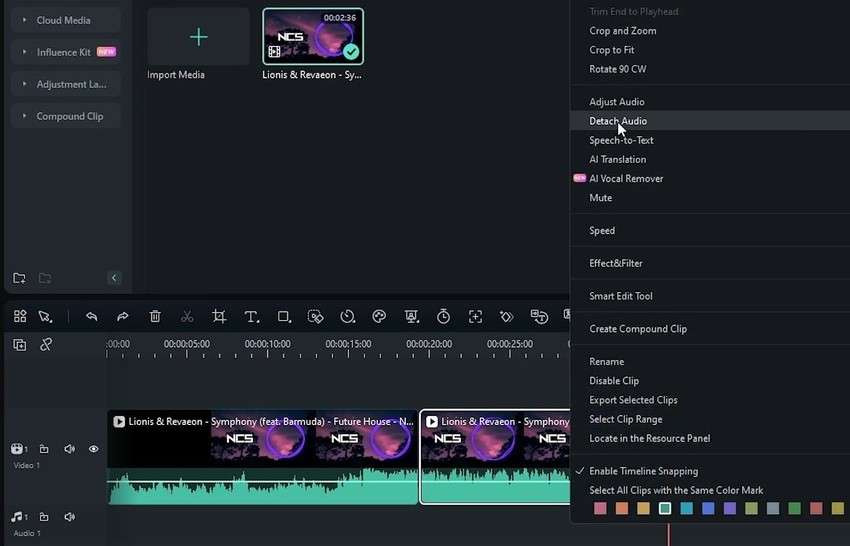Screen dimensions: 850x546
Task: Hide the Video 1 track with eye icon
Action: point(94,449)
